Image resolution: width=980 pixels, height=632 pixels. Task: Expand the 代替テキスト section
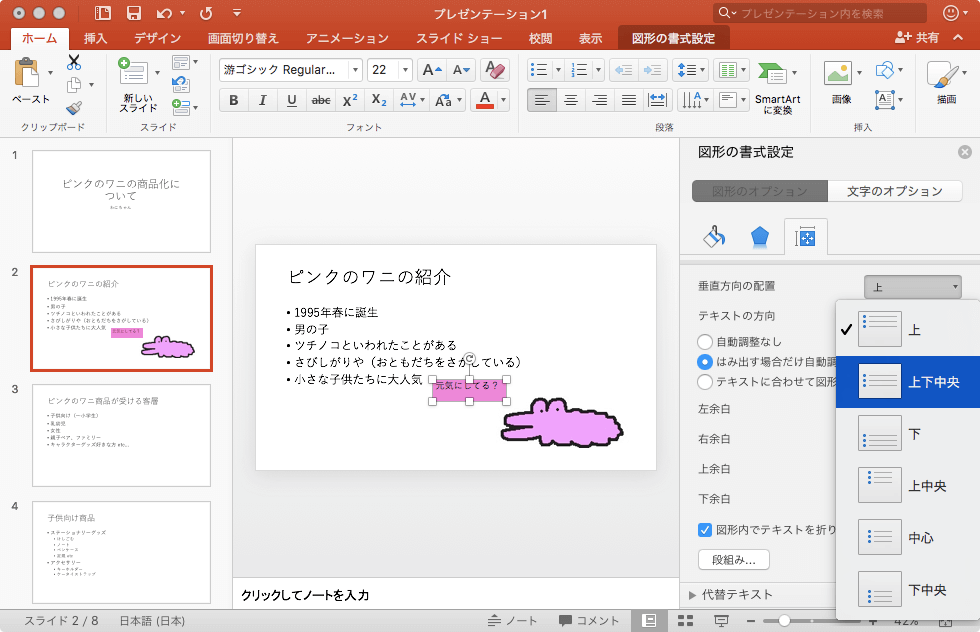tap(693, 595)
